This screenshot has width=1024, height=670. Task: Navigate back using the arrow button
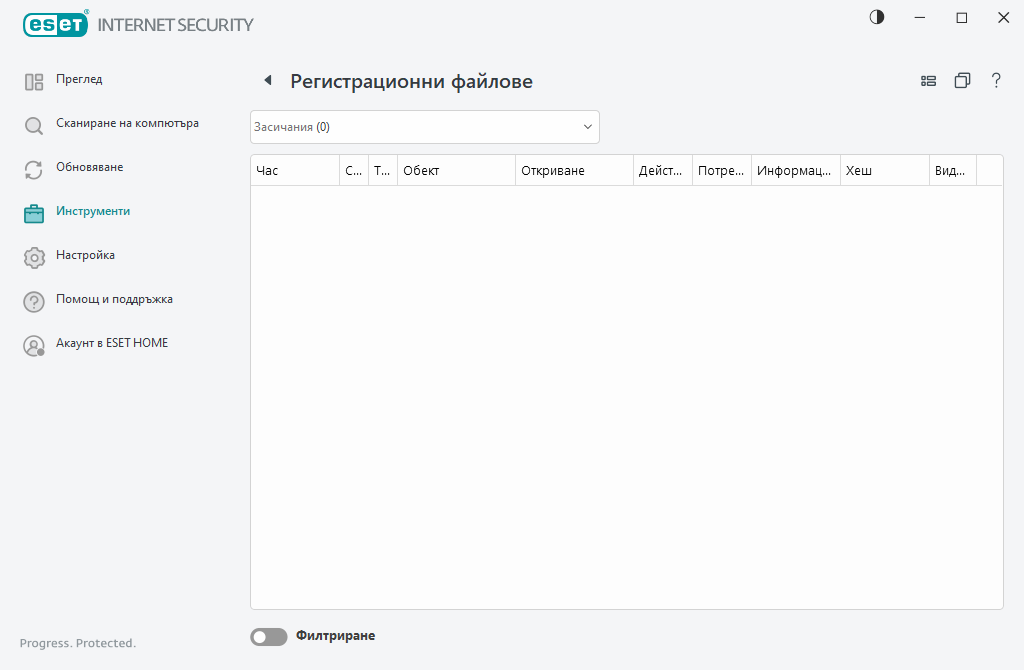tap(266, 79)
